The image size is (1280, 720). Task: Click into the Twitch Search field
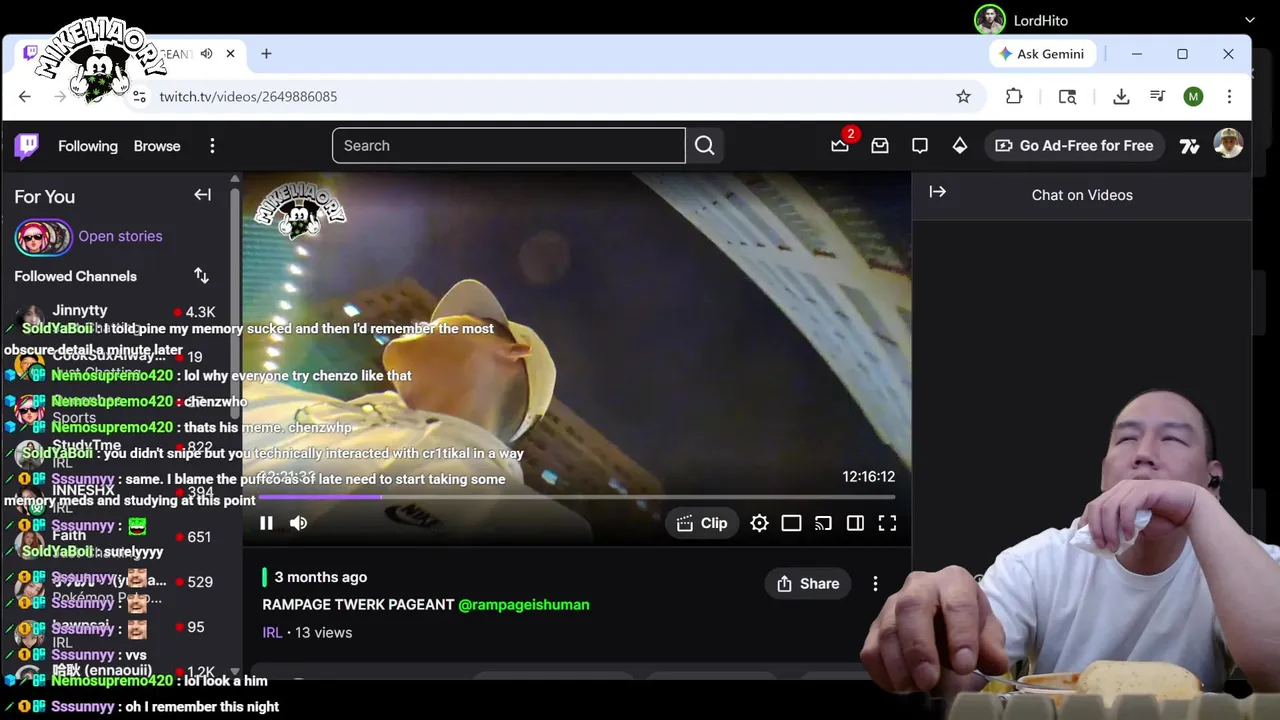(508, 146)
